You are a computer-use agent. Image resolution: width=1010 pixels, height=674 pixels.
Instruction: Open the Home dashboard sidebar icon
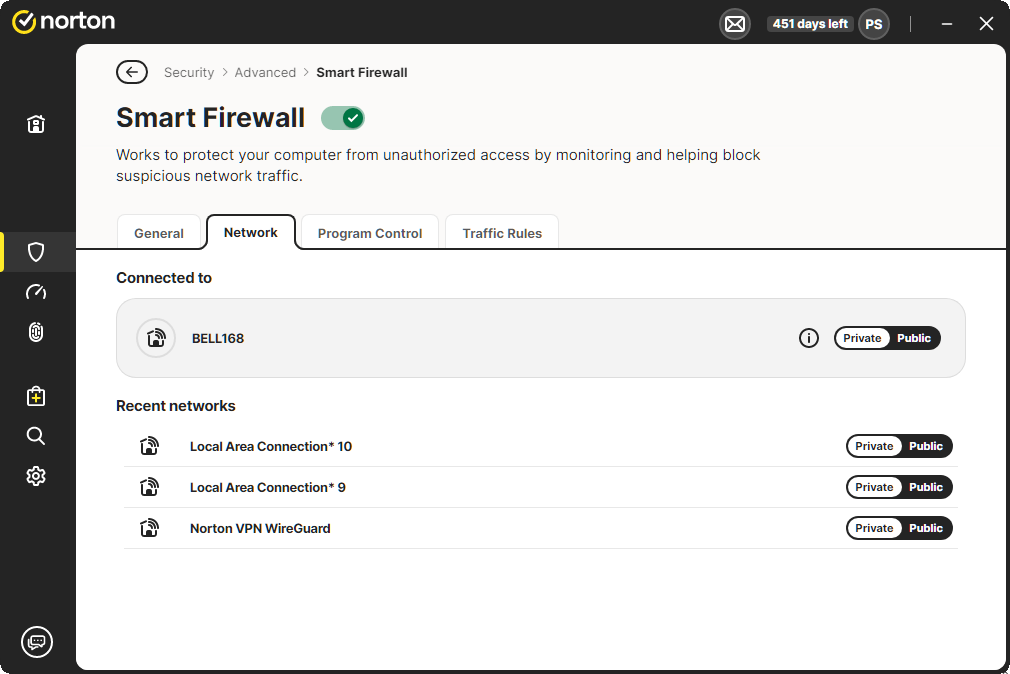point(36,124)
